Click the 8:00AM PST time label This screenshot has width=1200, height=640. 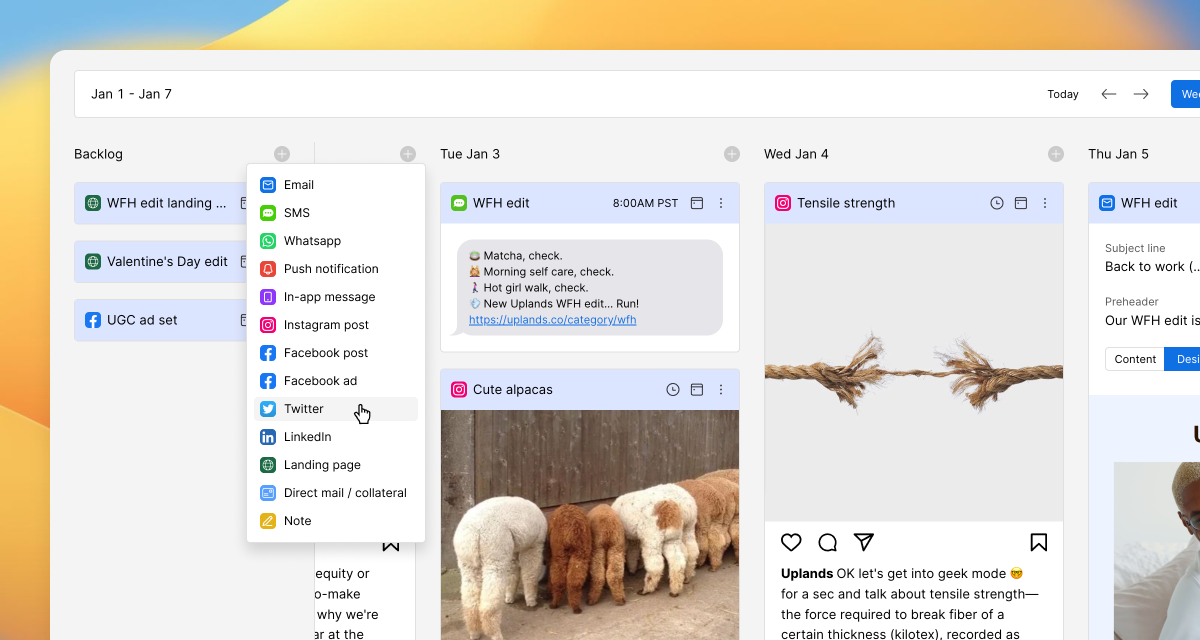tap(645, 203)
